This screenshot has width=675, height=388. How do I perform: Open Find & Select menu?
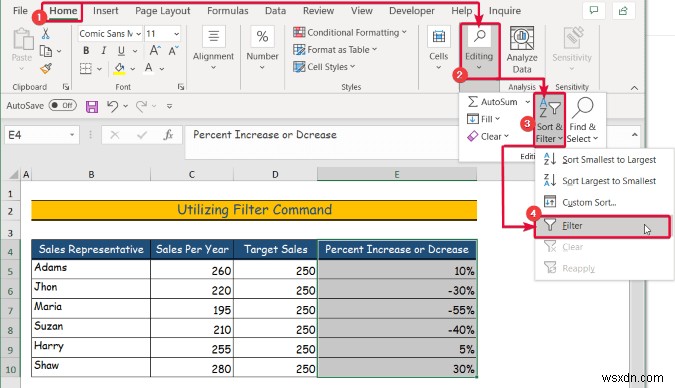(582, 121)
